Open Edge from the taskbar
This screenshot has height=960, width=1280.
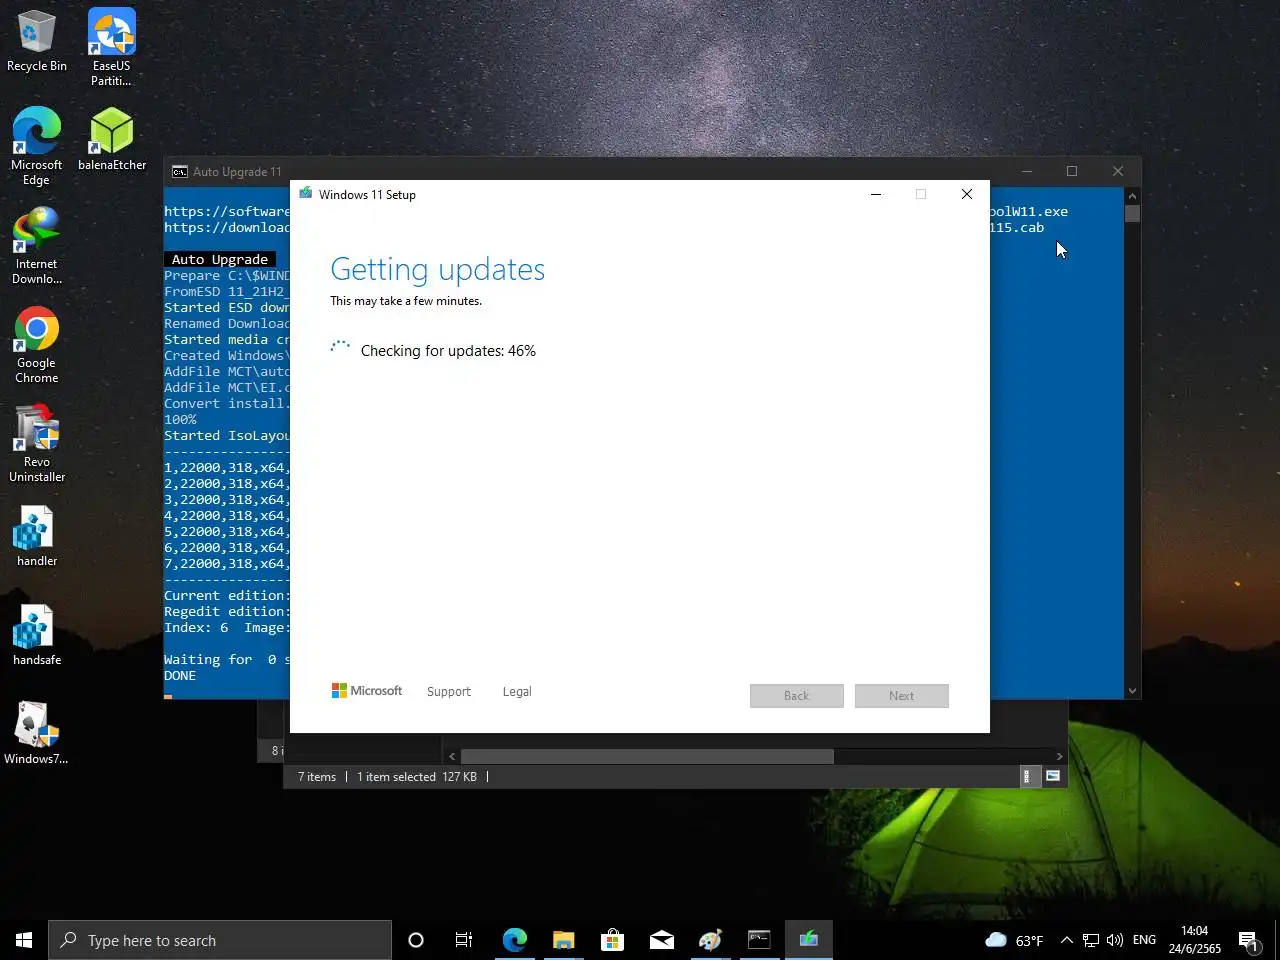[514, 940]
